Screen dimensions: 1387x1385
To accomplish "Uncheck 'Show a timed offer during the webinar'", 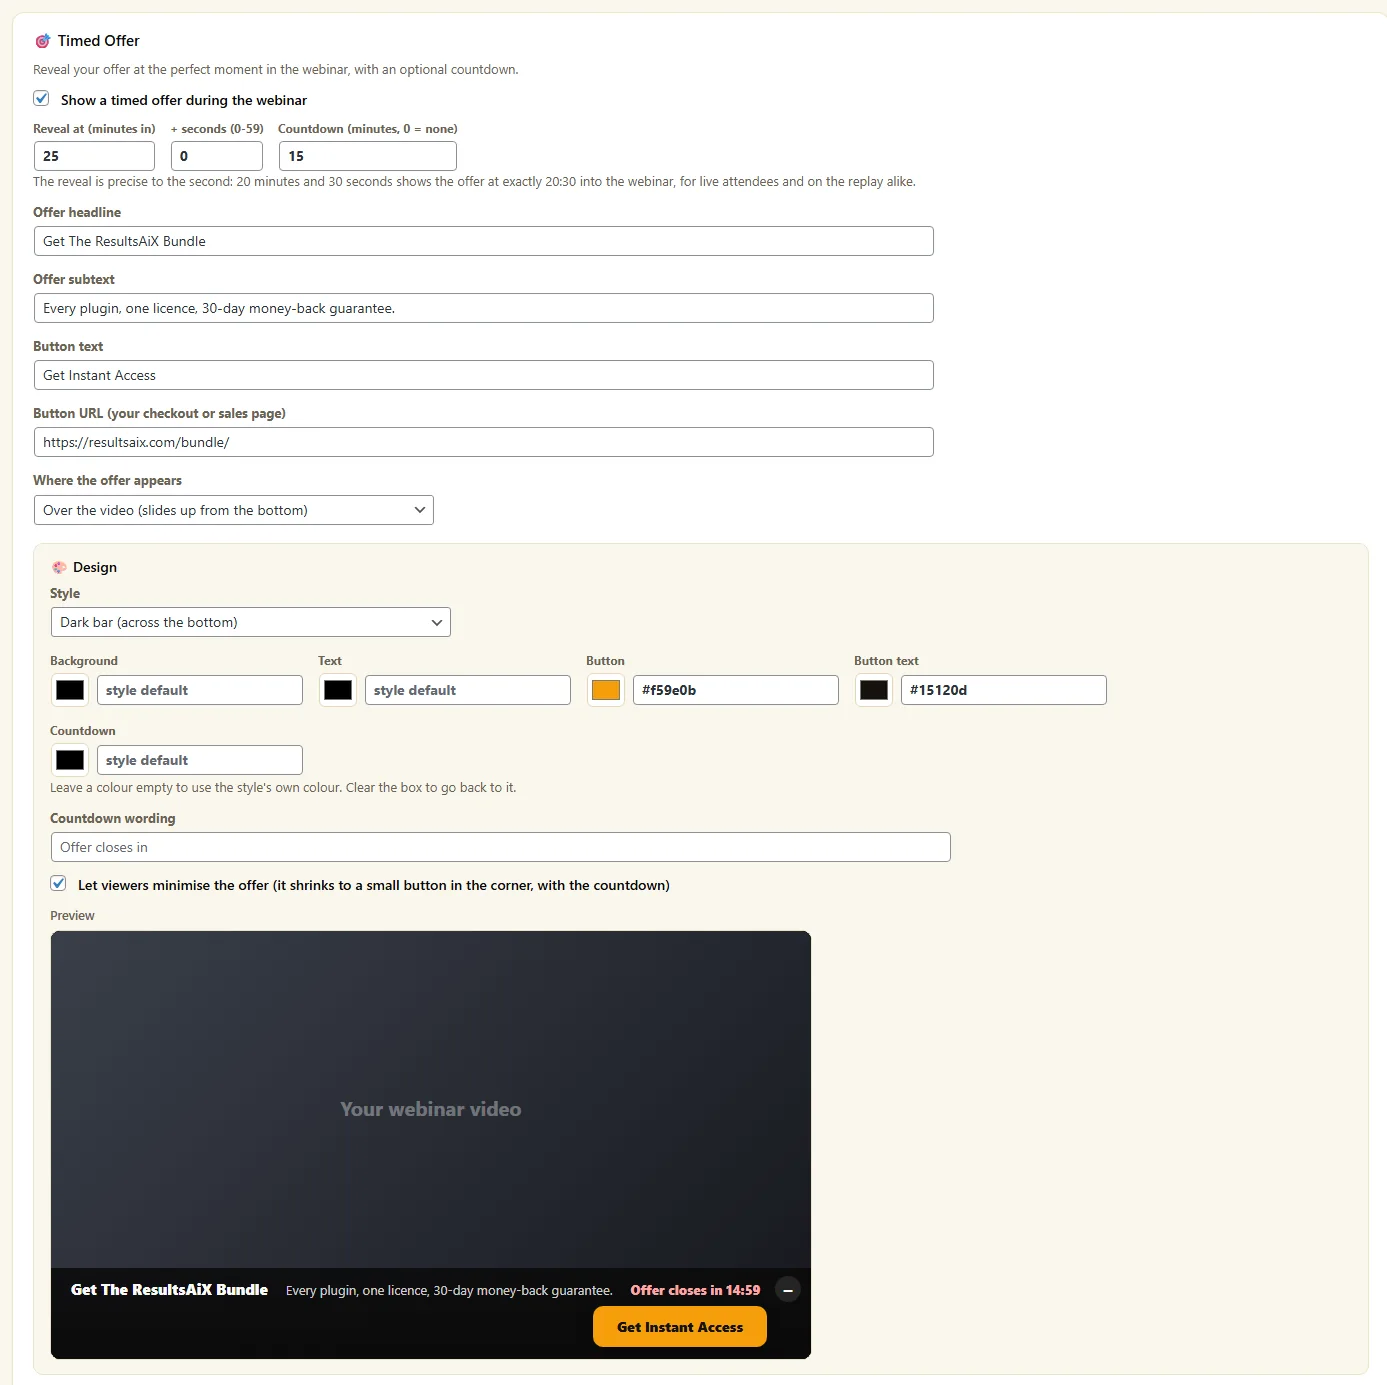I will 41,99.
